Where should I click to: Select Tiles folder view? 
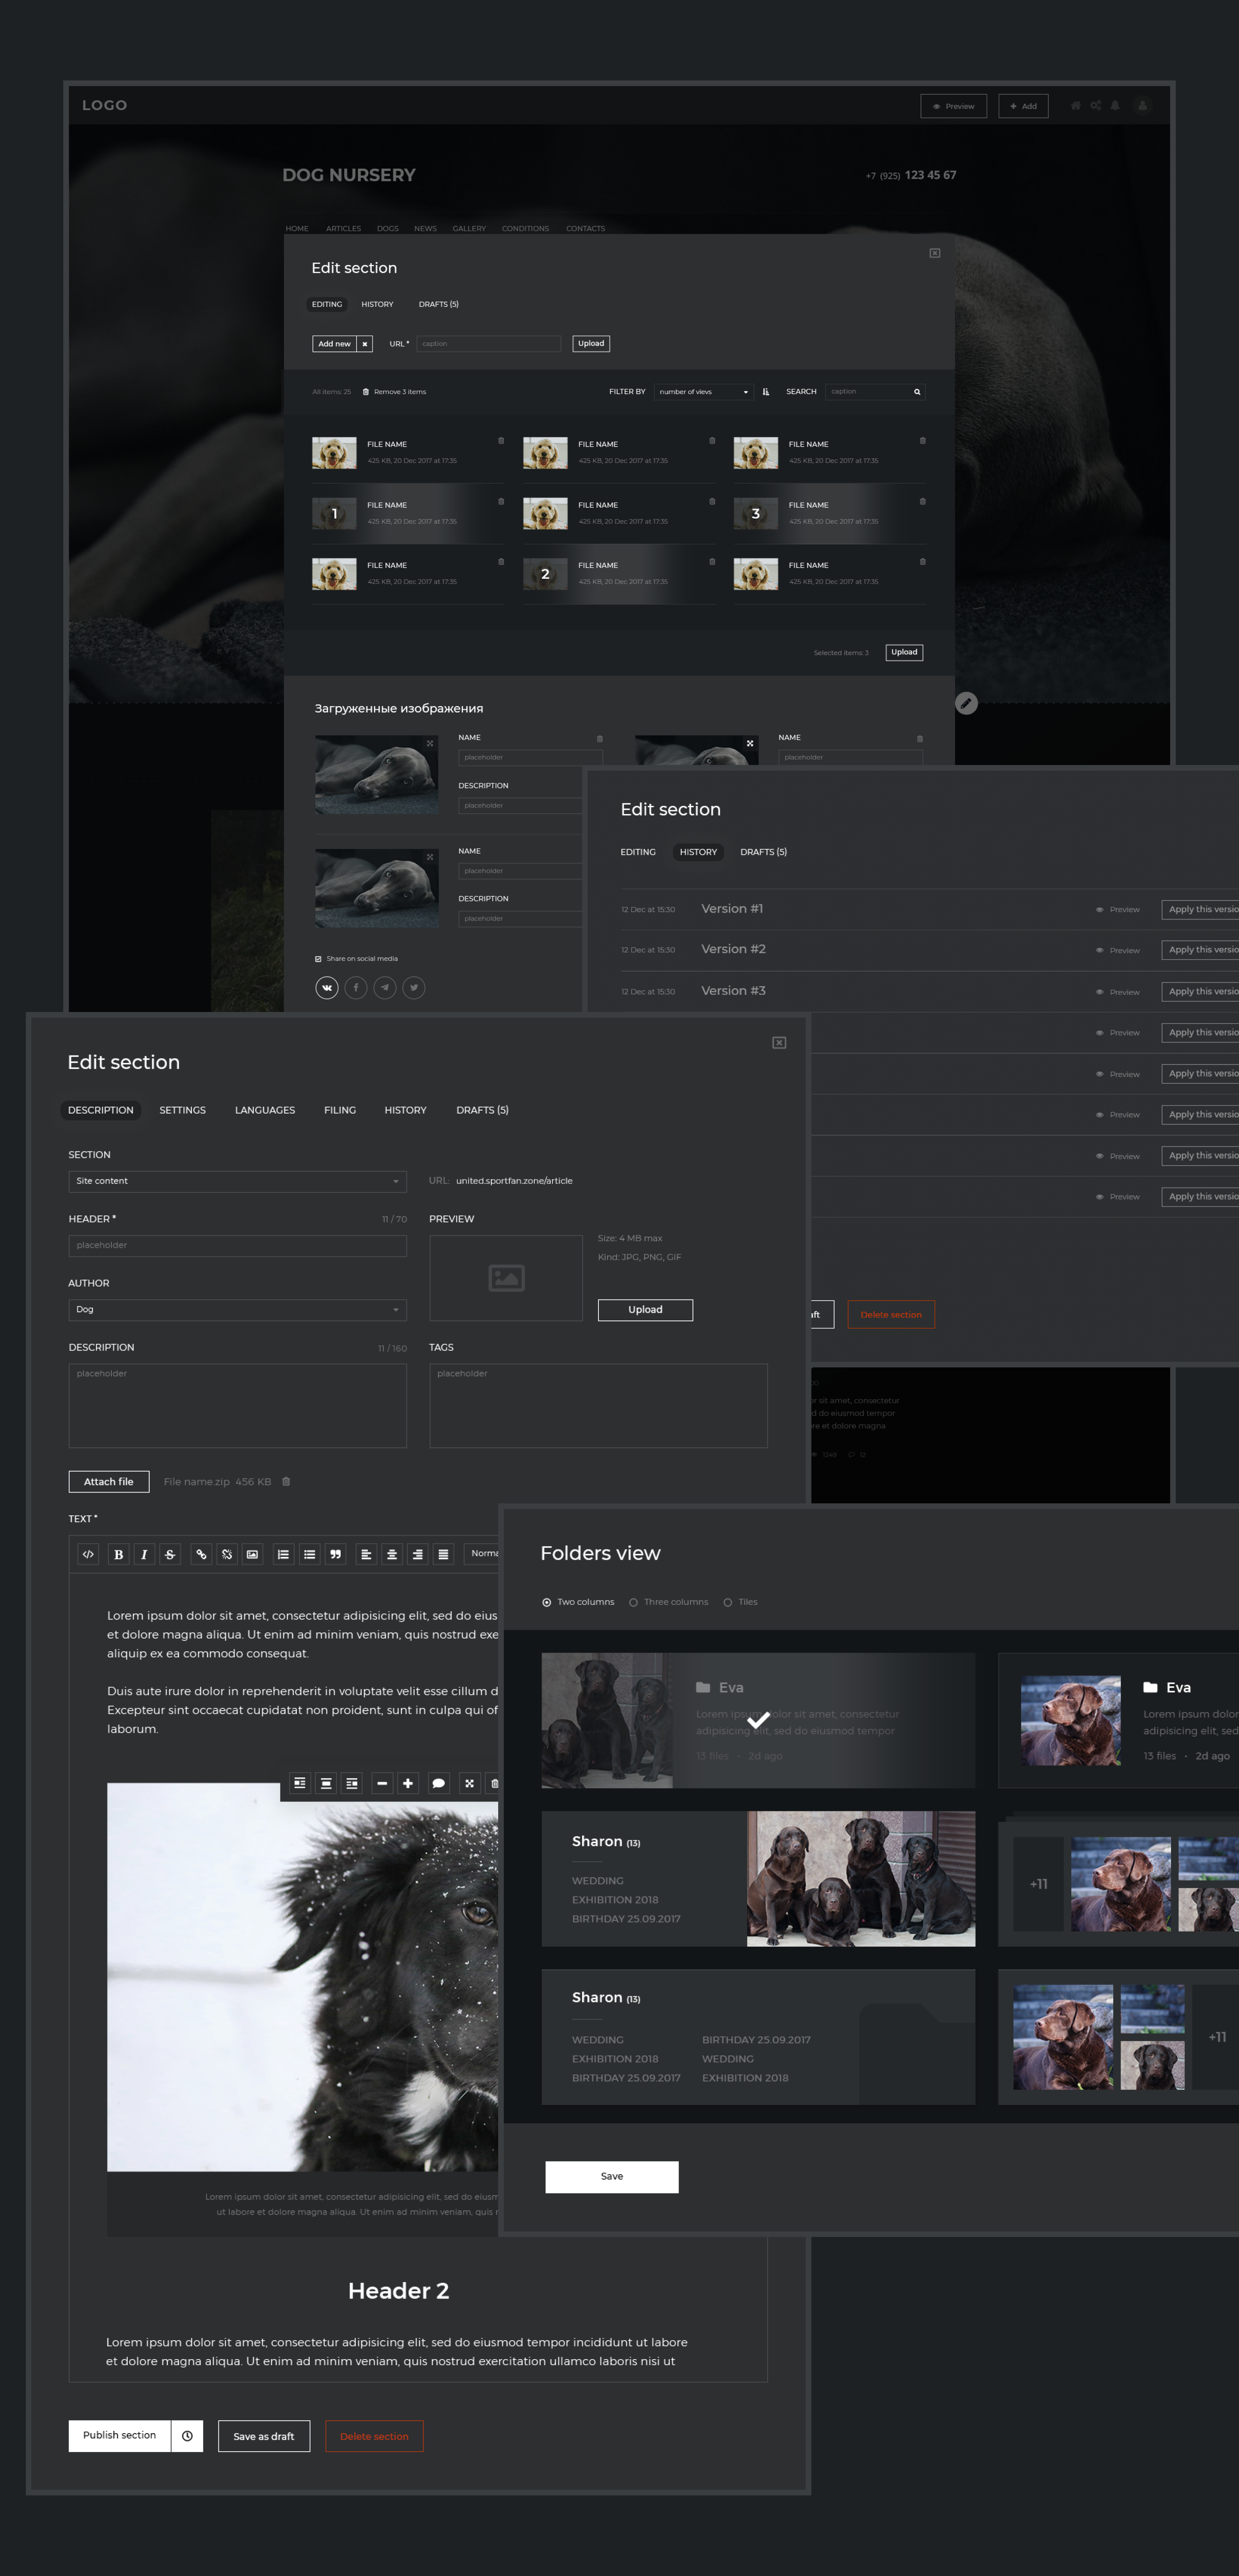(740, 1602)
